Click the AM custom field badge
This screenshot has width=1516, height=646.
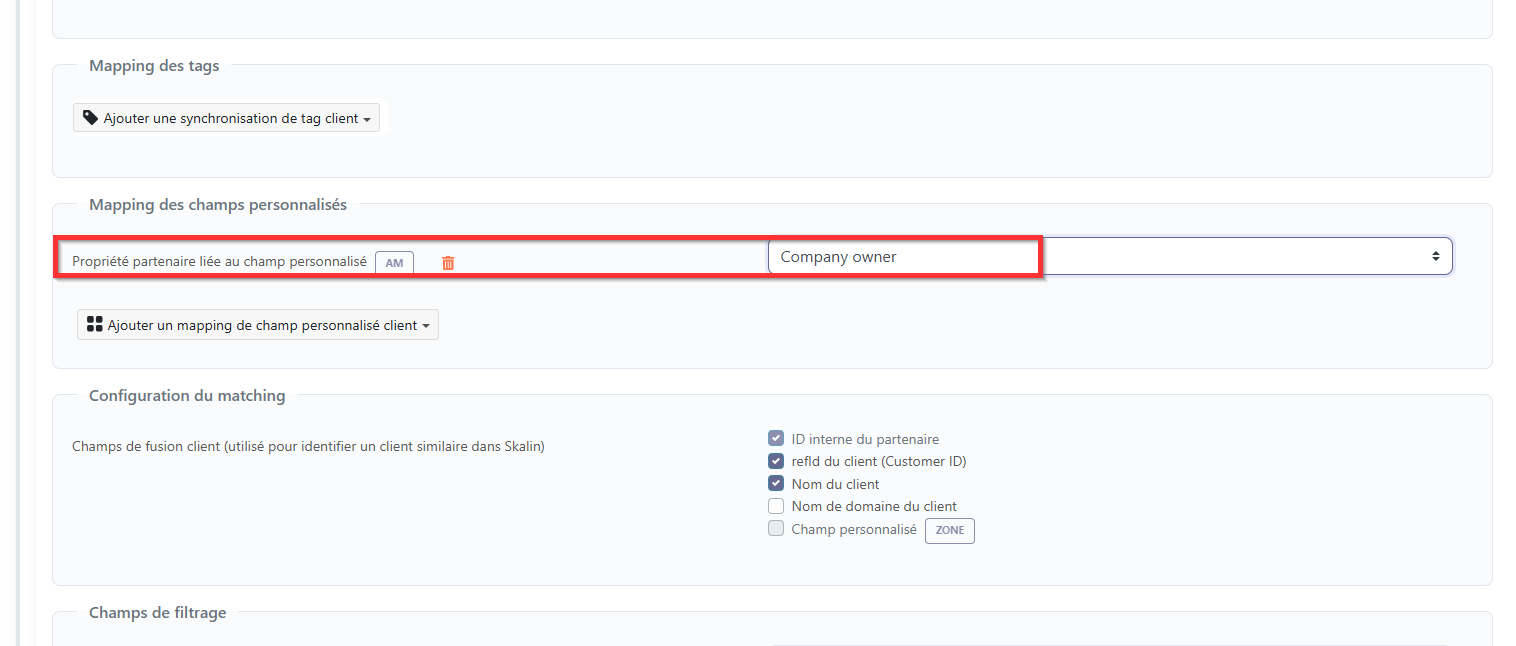tap(394, 263)
